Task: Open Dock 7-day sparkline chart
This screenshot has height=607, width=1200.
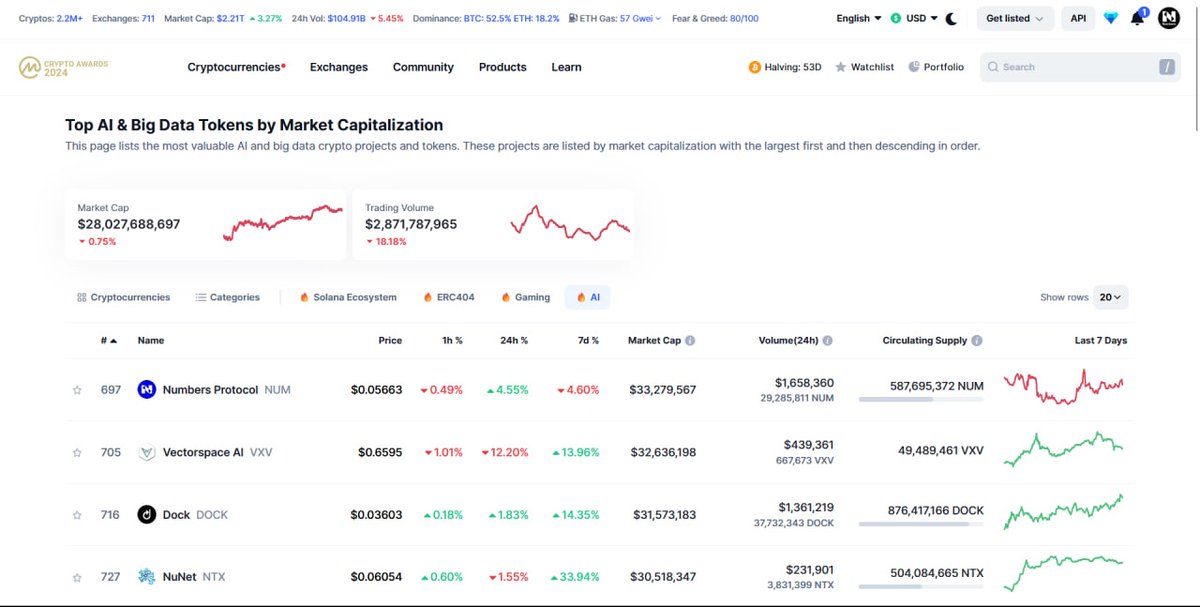Action: pyautogui.click(x=1063, y=512)
